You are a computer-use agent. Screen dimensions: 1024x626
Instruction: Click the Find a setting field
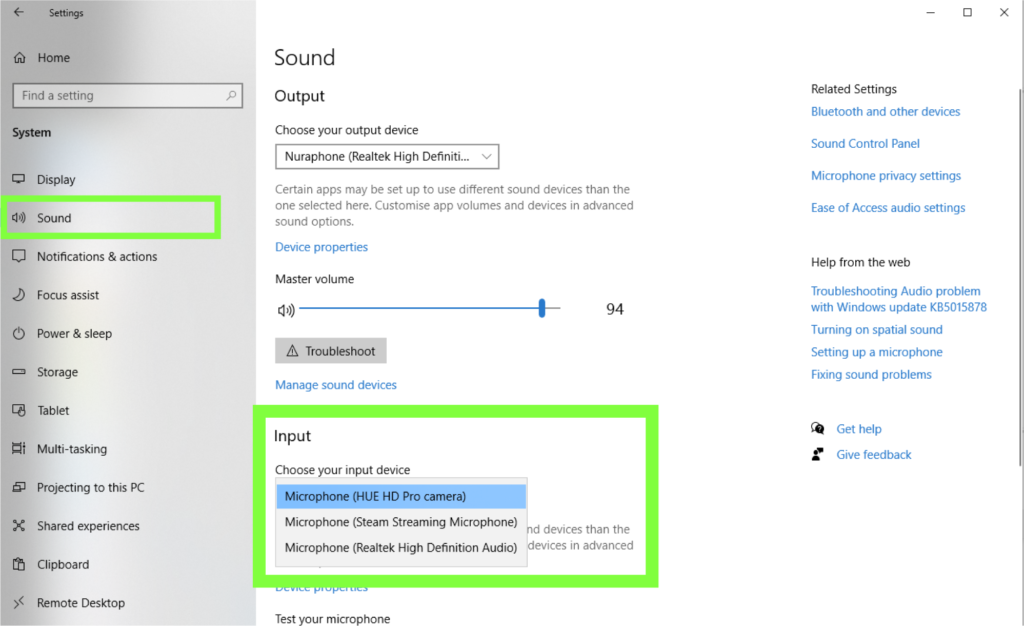pyautogui.click(x=127, y=95)
